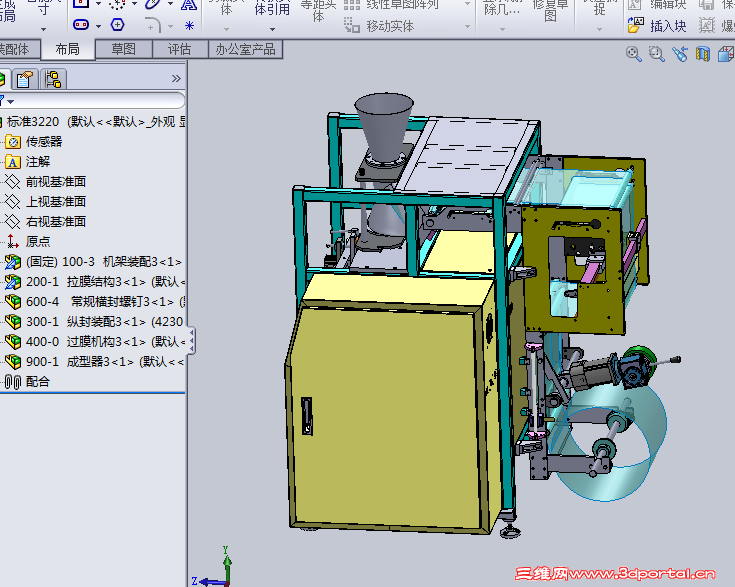This screenshot has width=735, height=587.
Task: Select the 配合 mates folder
Action: click(x=27, y=382)
